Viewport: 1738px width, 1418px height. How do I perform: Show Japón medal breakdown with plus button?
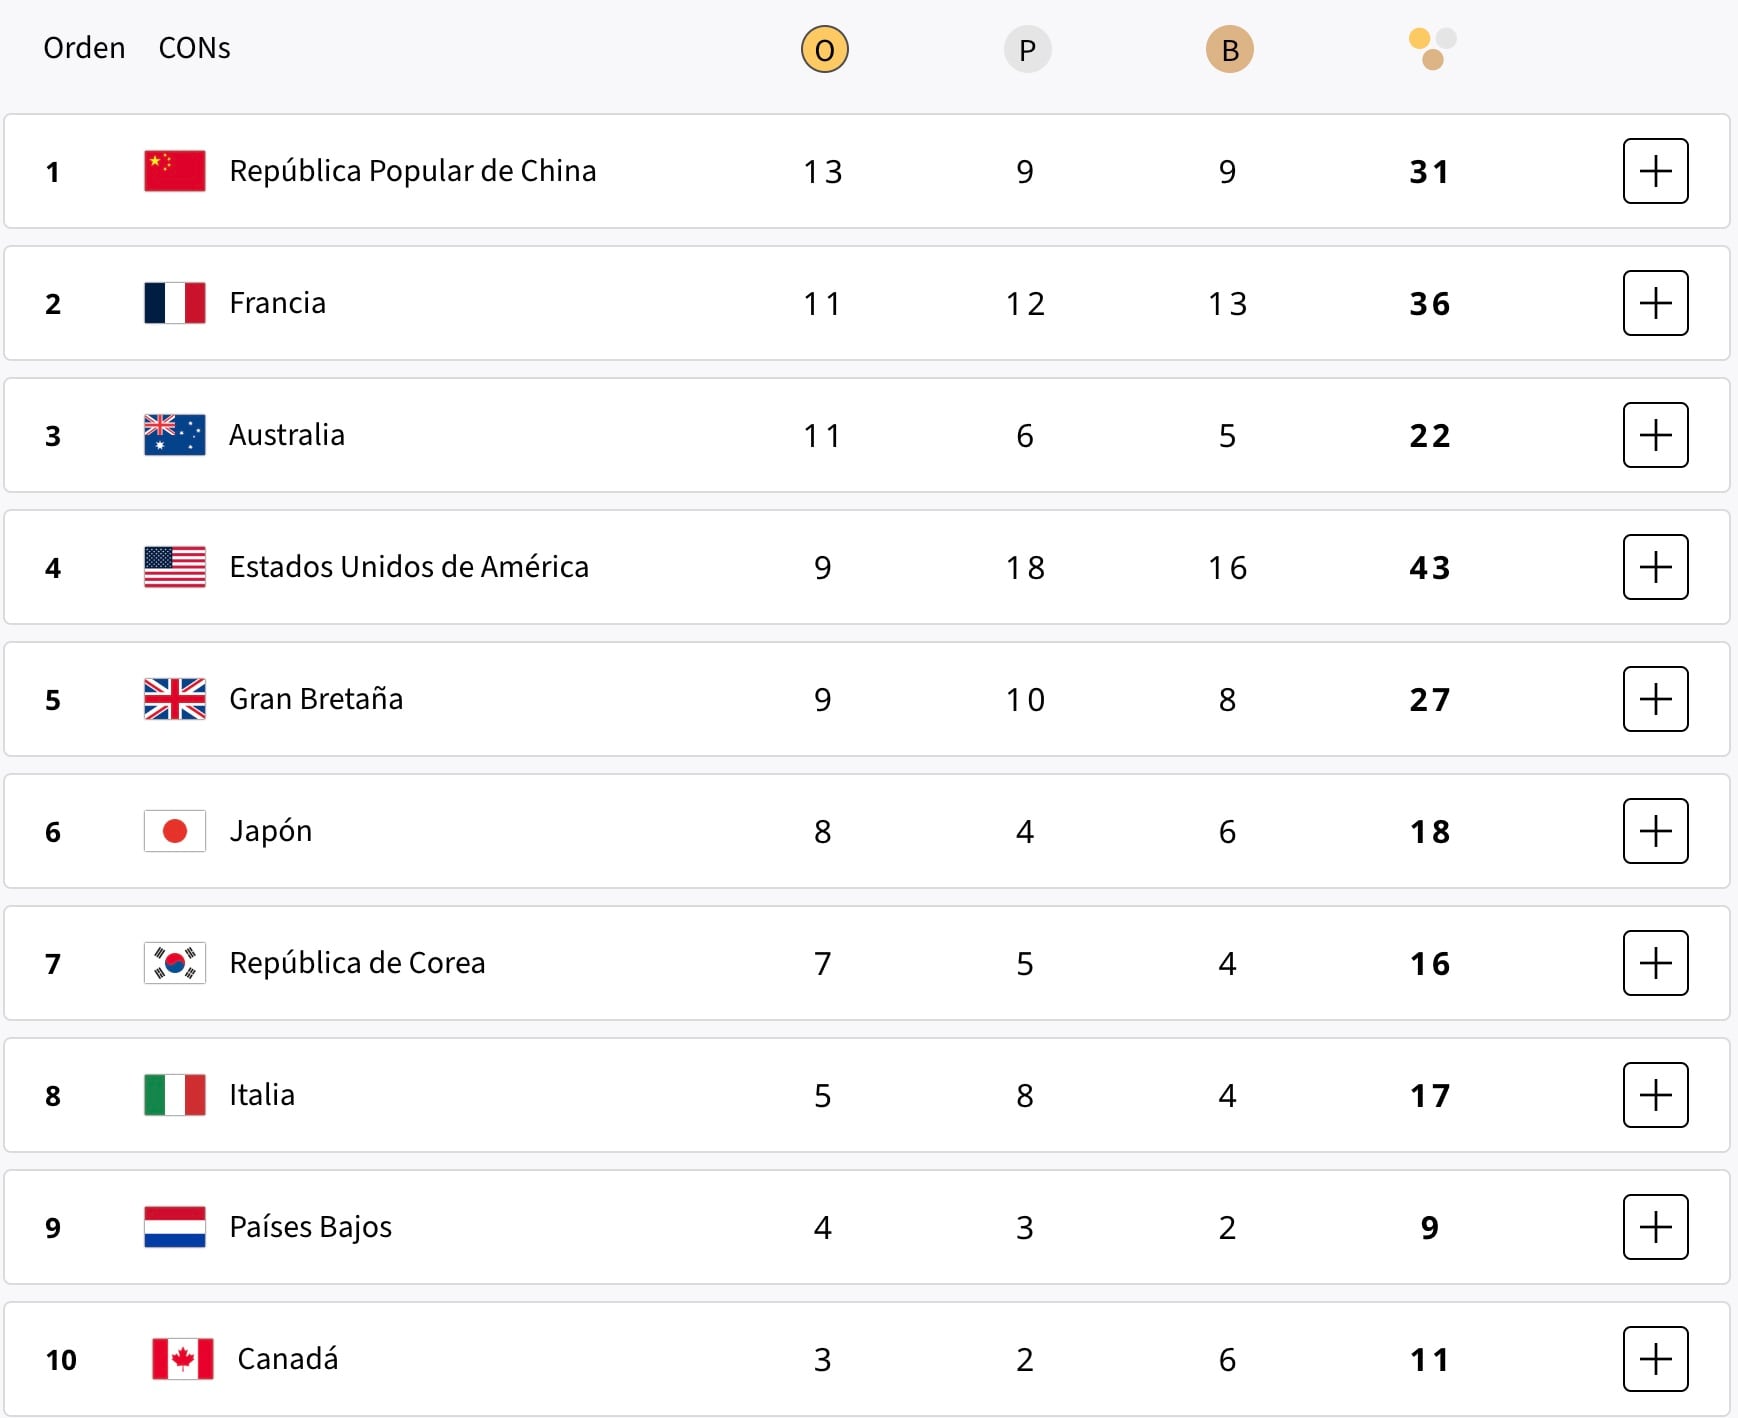1655,831
